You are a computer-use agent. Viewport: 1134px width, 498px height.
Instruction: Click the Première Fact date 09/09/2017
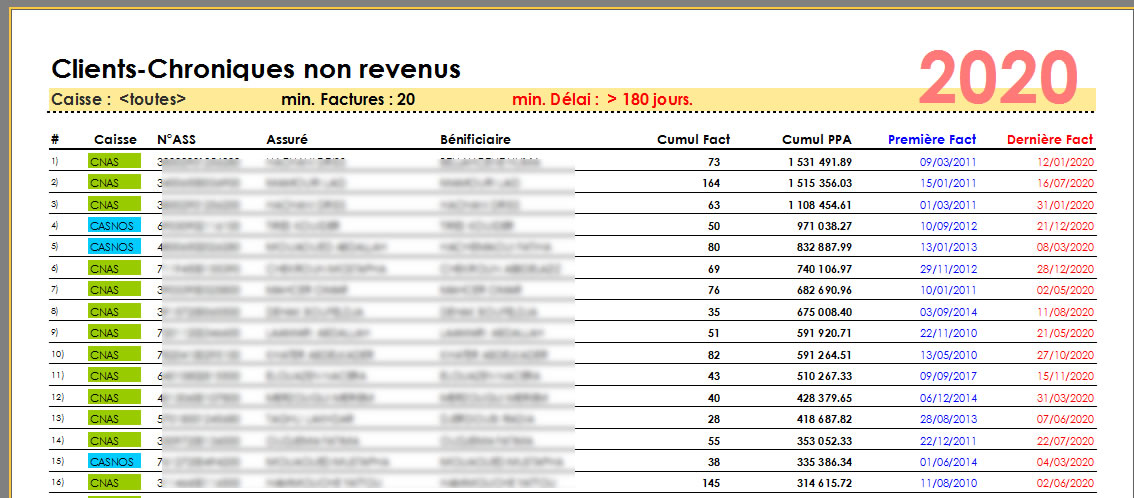[x=949, y=376]
